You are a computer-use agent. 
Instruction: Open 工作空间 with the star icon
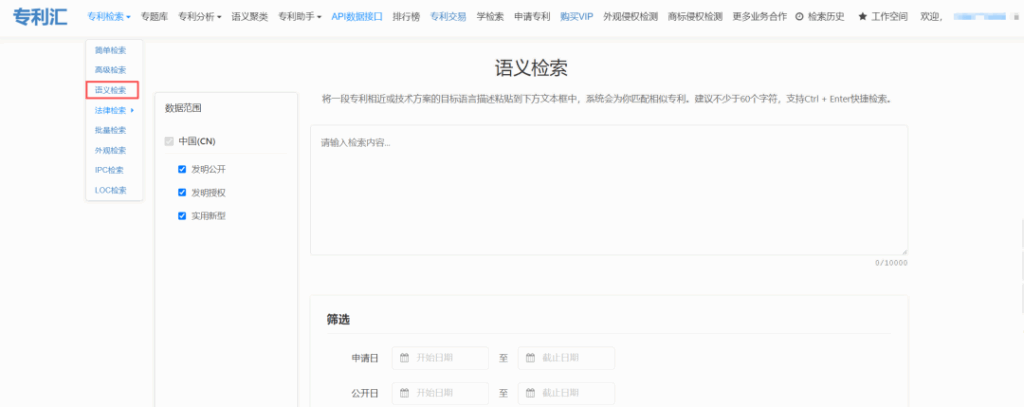tap(862, 17)
